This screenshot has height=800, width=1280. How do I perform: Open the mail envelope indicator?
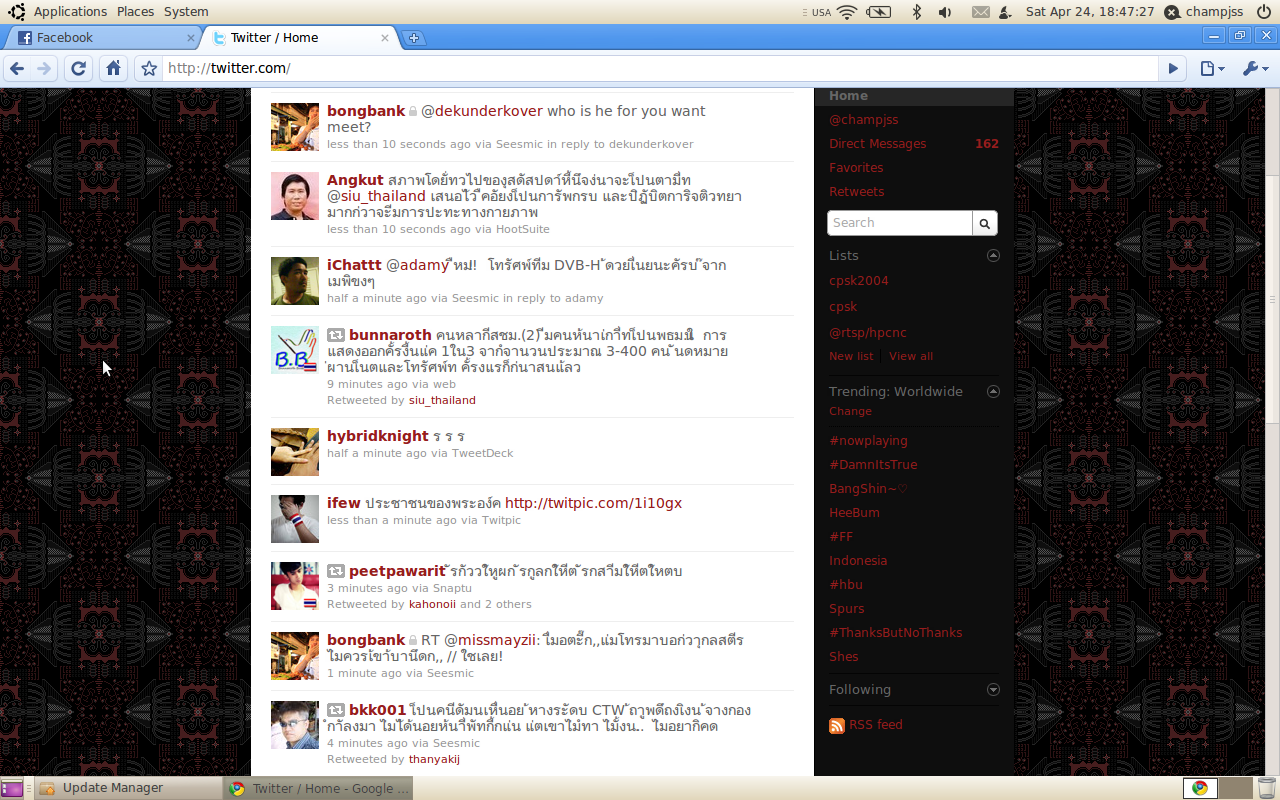point(980,12)
